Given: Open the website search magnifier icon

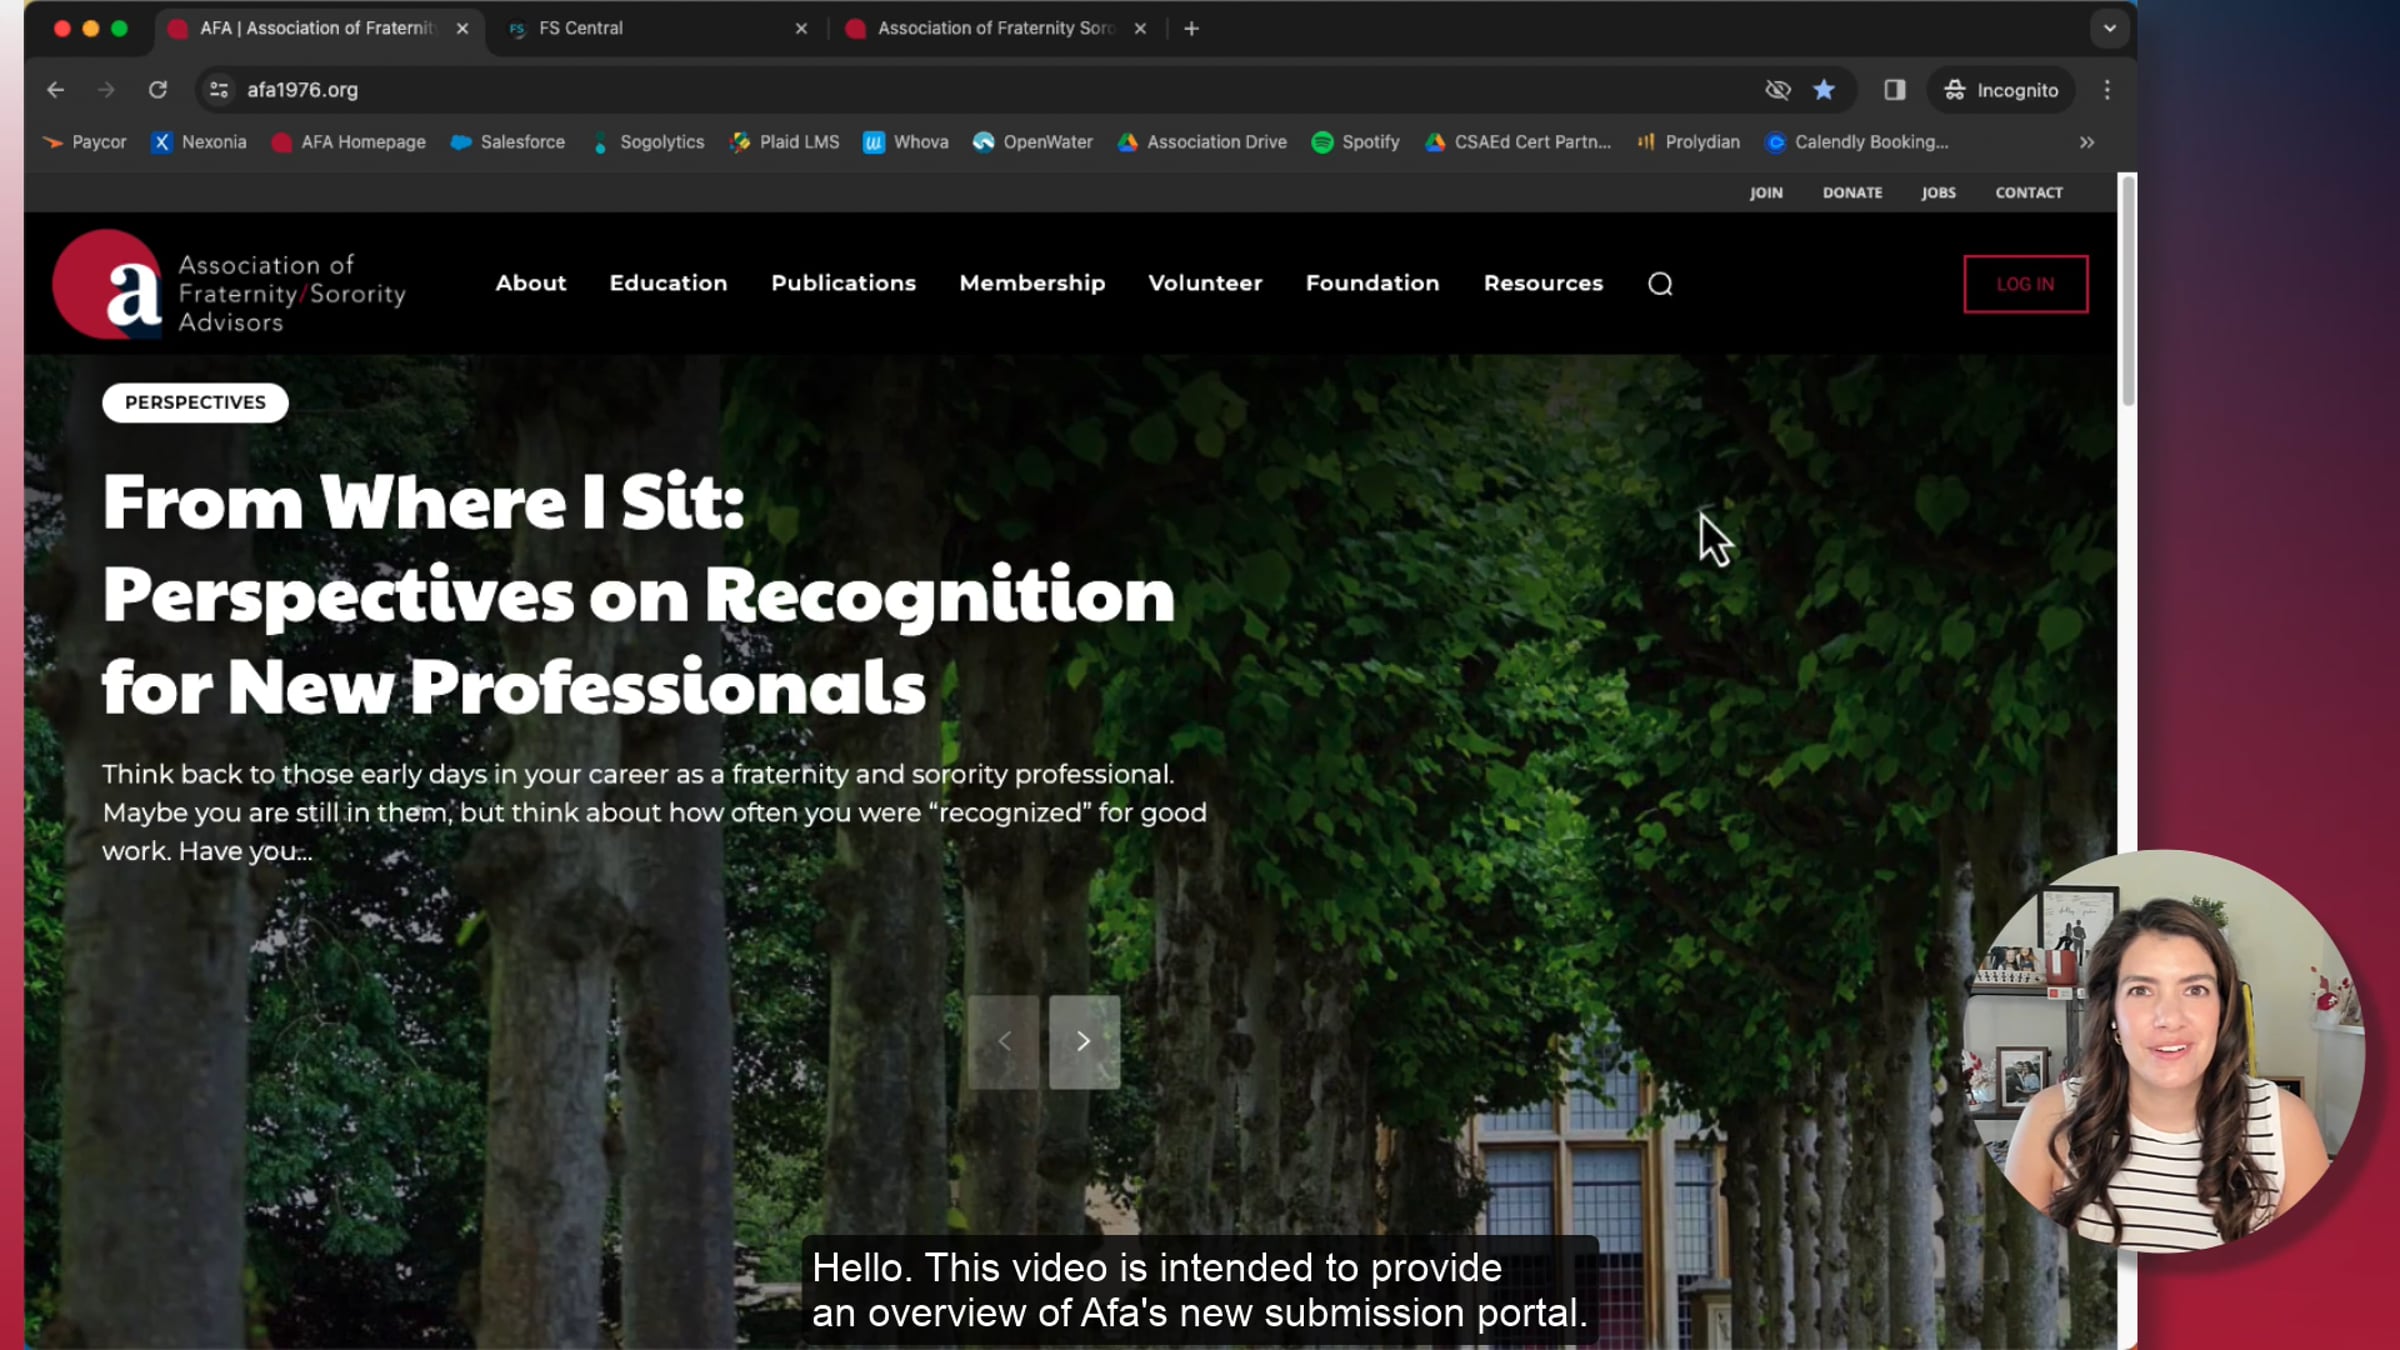Looking at the screenshot, I should (1660, 284).
